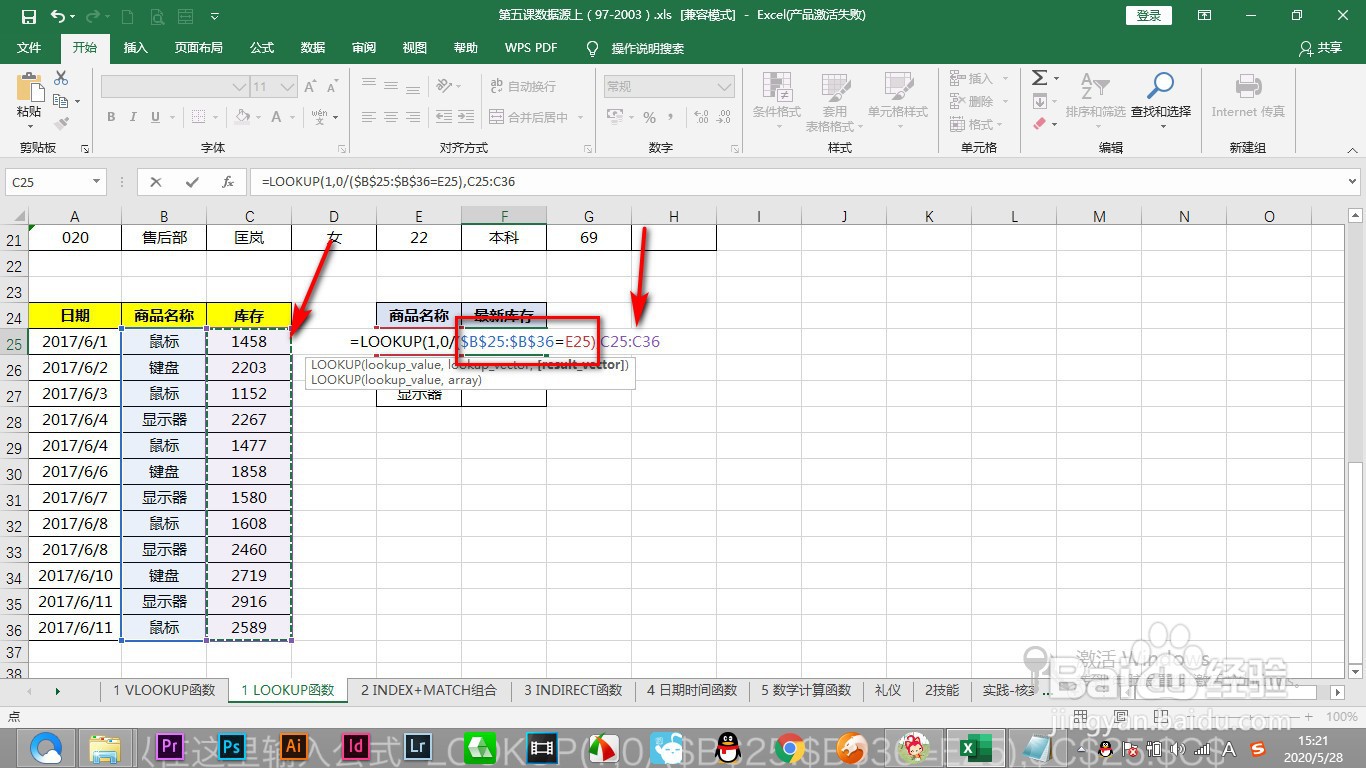Open the Insert Function fx dialog
The width and height of the screenshot is (1366, 768).
228,182
